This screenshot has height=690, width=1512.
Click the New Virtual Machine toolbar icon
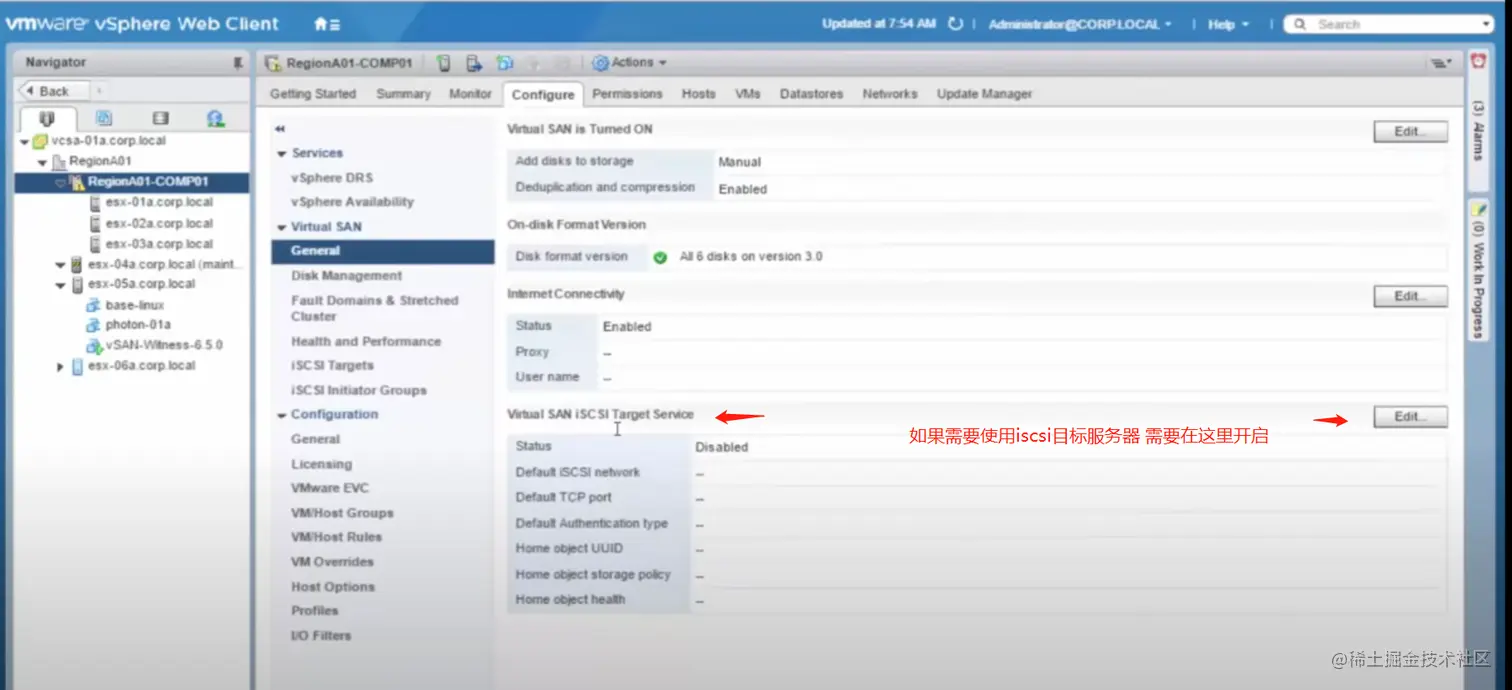pyautogui.click(x=505, y=63)
